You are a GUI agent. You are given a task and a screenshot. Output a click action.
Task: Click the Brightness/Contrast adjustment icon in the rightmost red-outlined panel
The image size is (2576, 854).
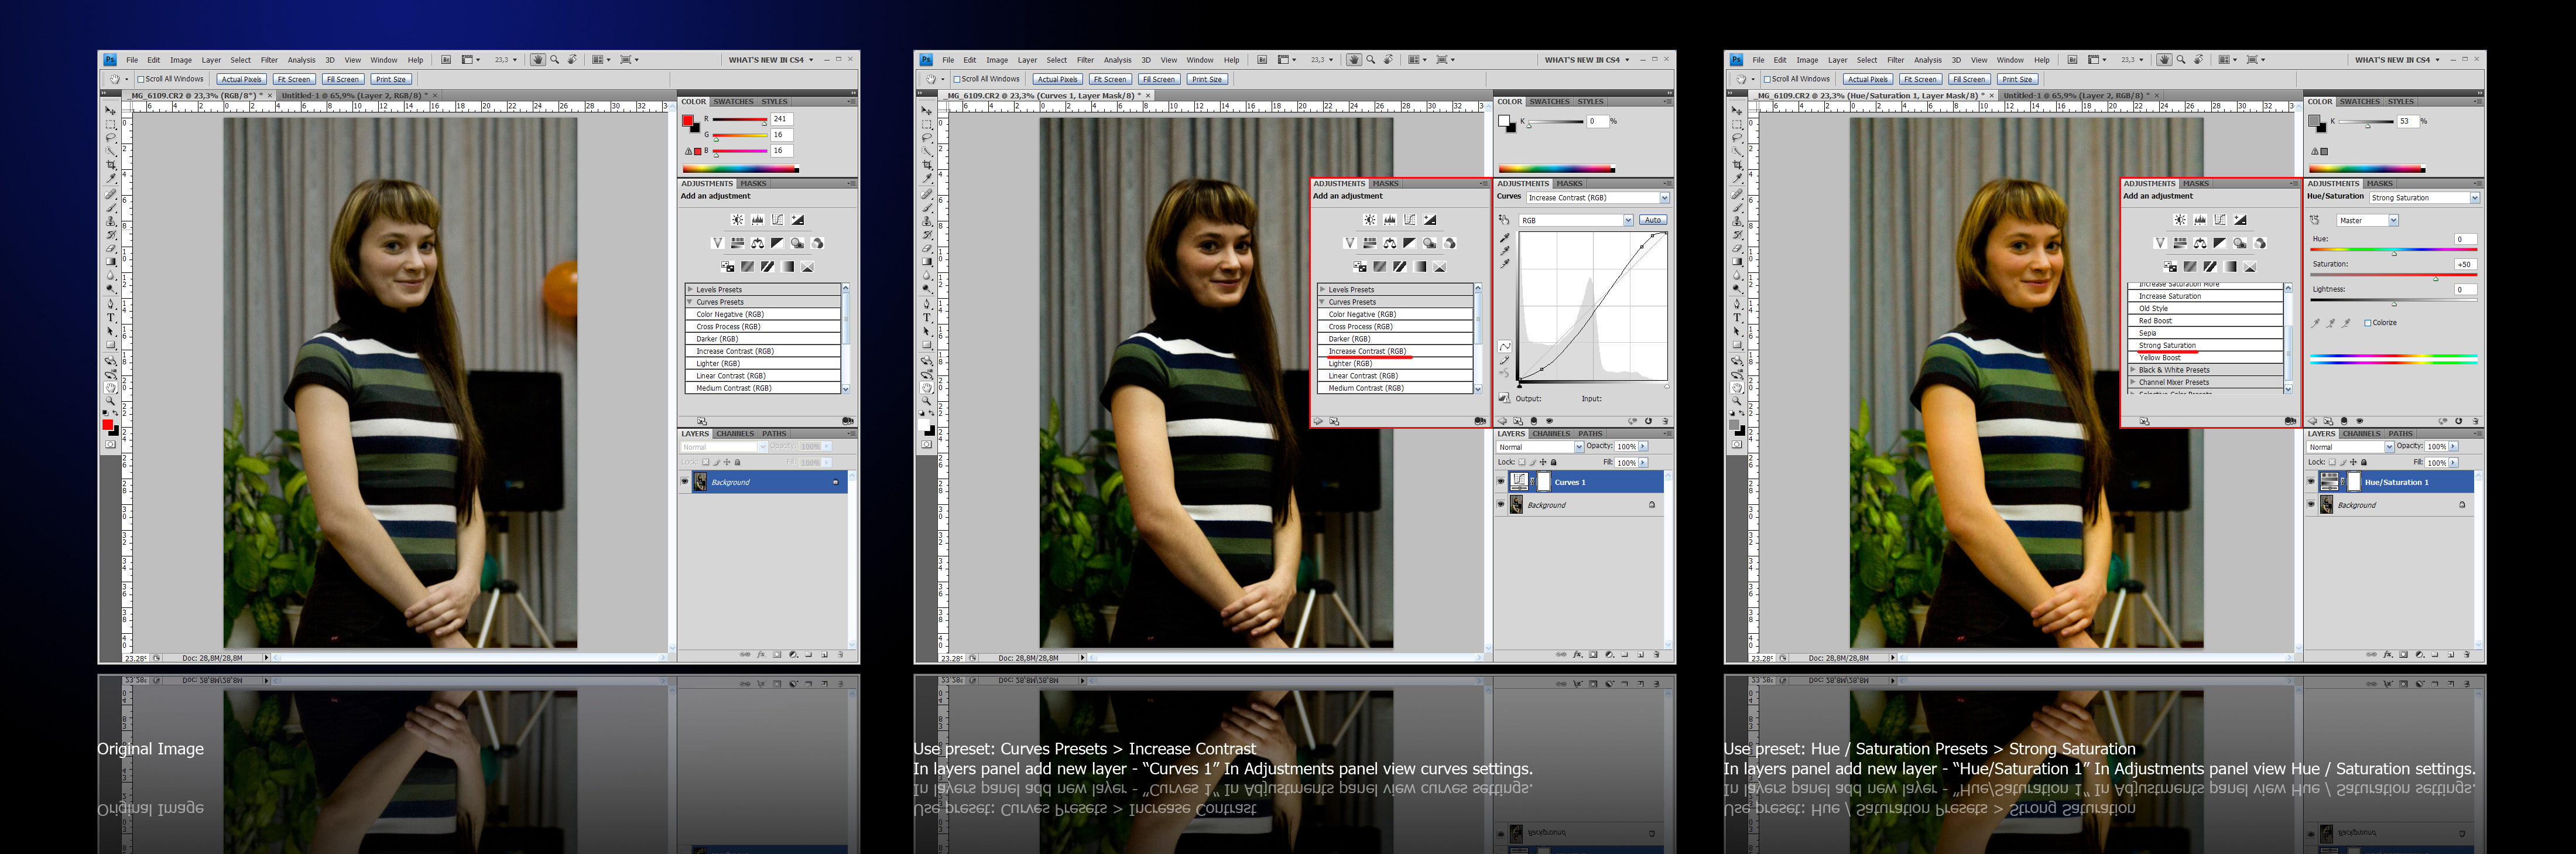pos(2180,220)
